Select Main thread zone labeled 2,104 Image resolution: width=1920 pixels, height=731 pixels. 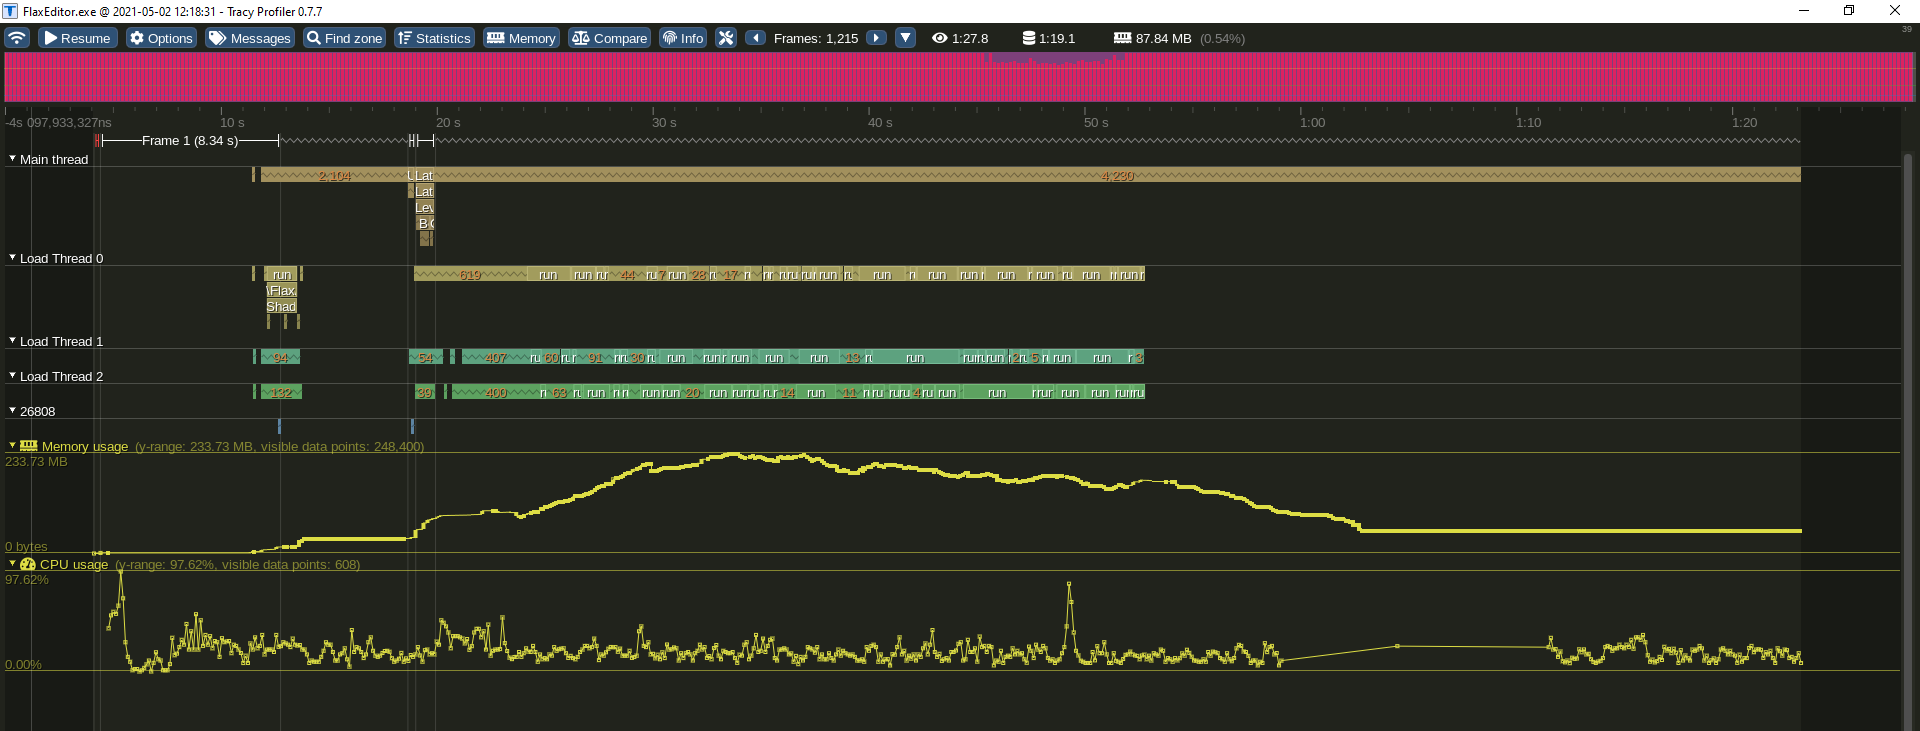tap(334, 176)
